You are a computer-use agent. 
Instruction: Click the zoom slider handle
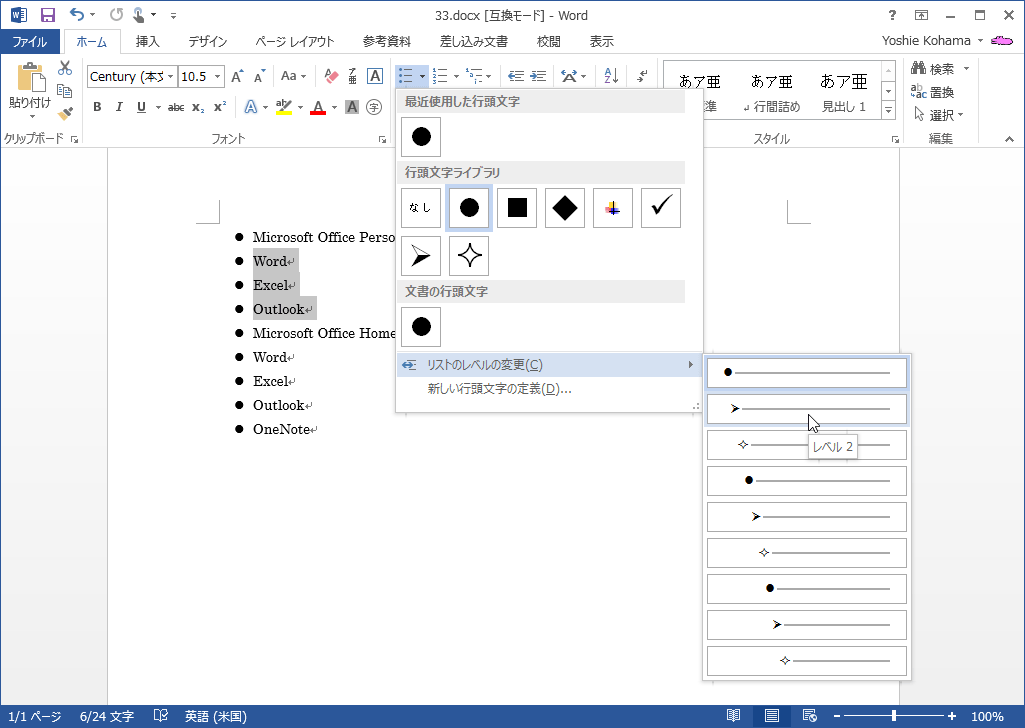click(894, 716)
